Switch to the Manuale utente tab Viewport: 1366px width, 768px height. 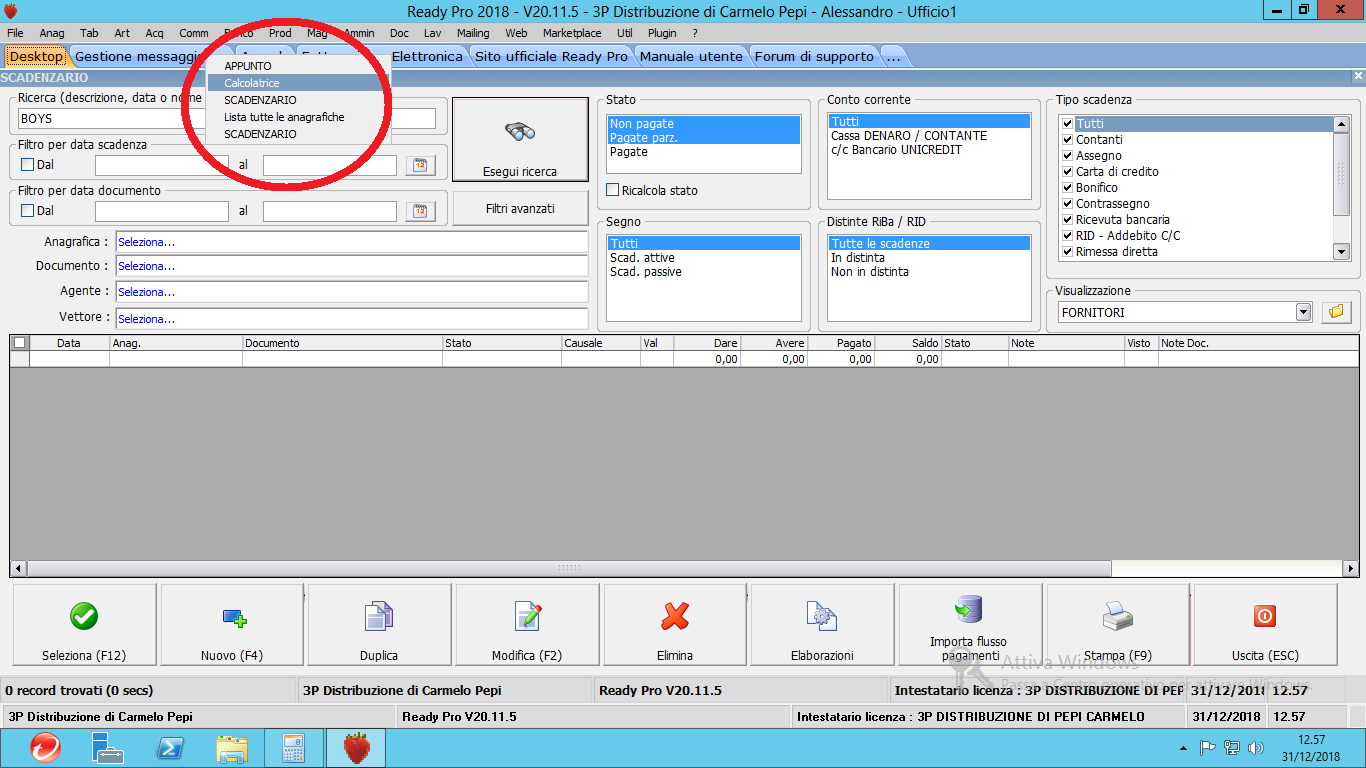click(691, 56)
